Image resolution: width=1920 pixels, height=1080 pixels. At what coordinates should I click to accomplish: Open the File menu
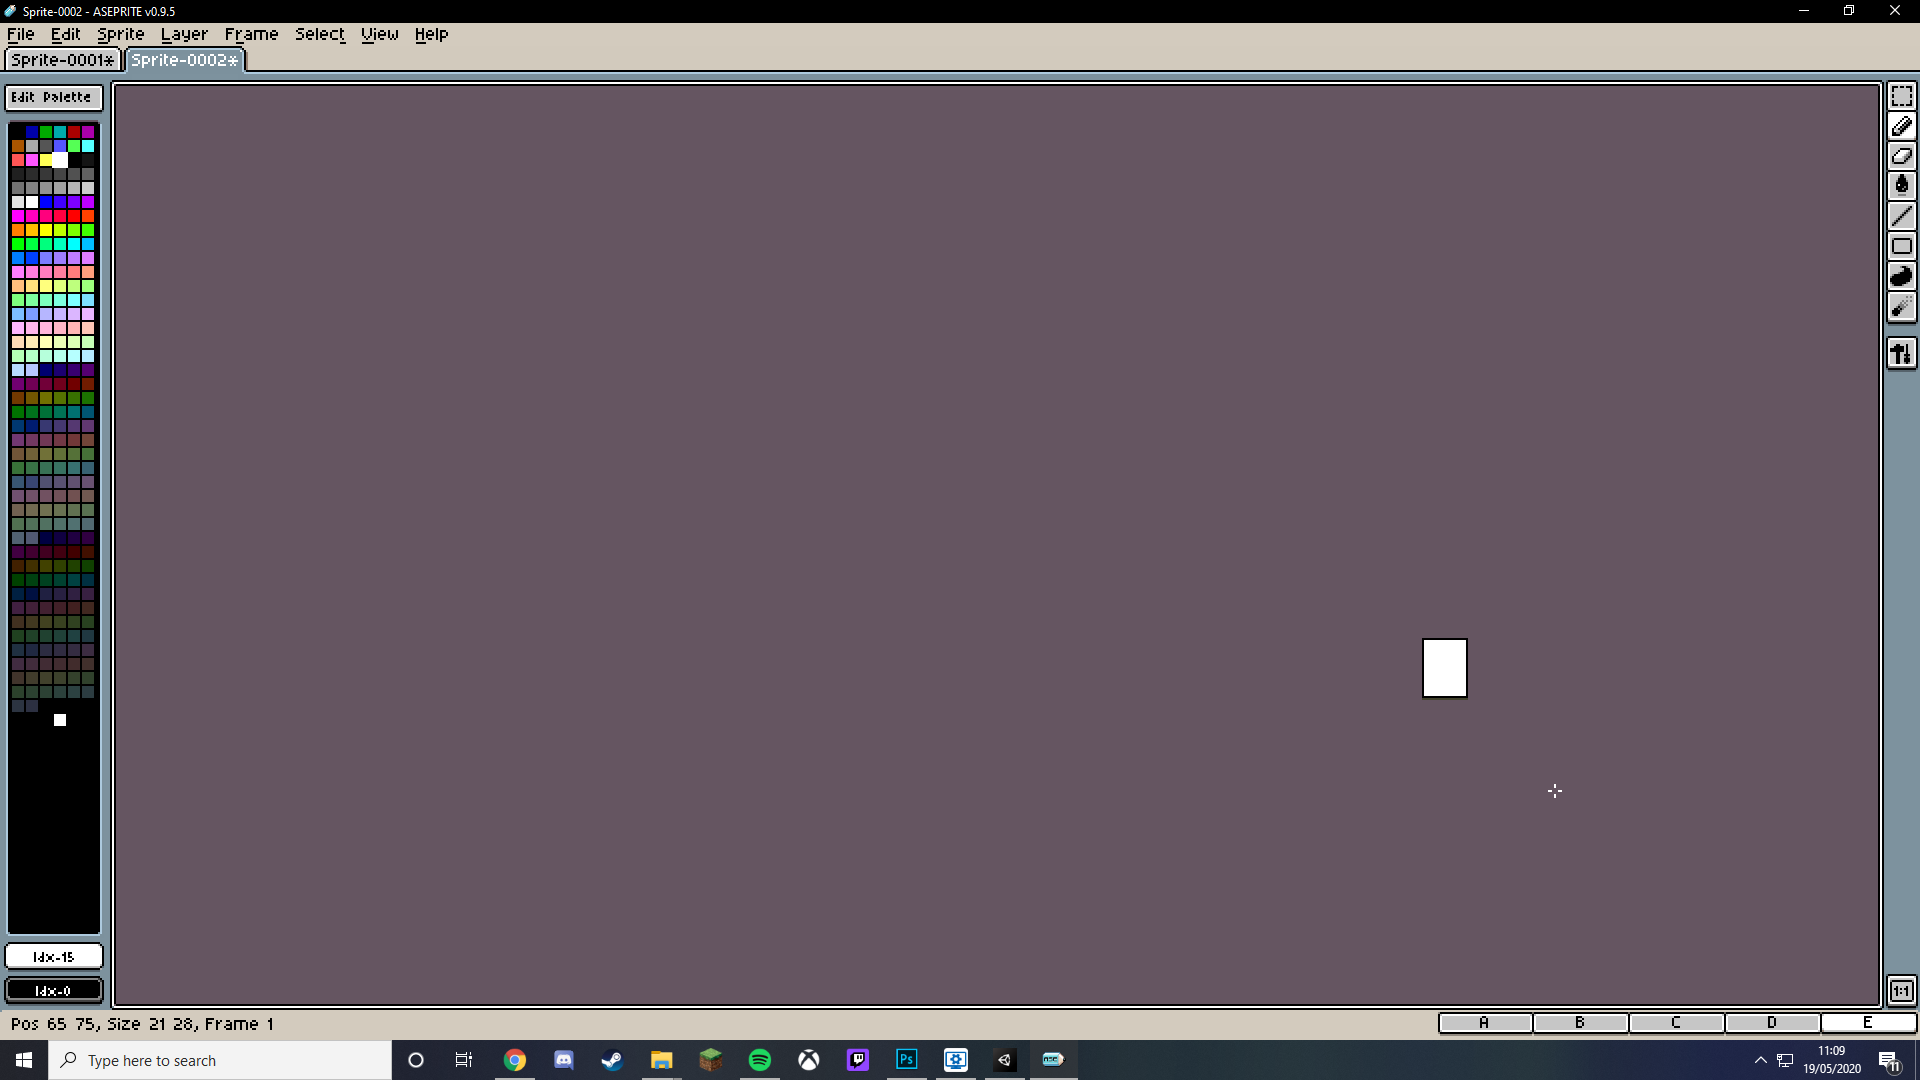(20, 34)
